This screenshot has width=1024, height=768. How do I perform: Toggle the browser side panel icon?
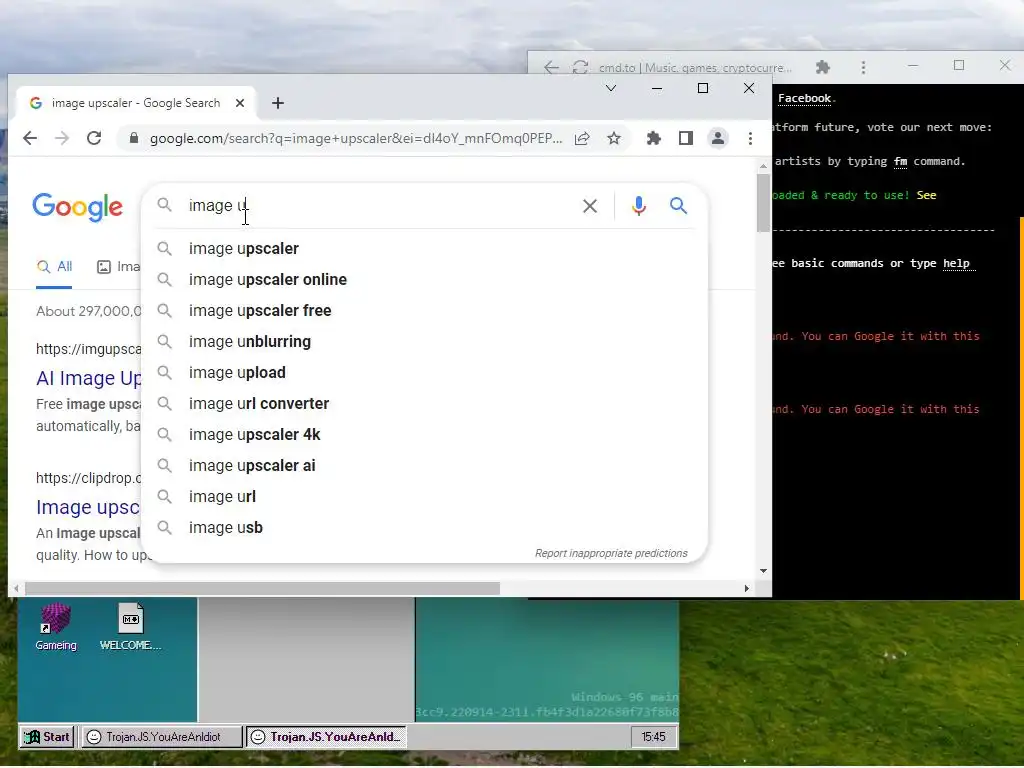pyautogui.click(x=686, y=138)
